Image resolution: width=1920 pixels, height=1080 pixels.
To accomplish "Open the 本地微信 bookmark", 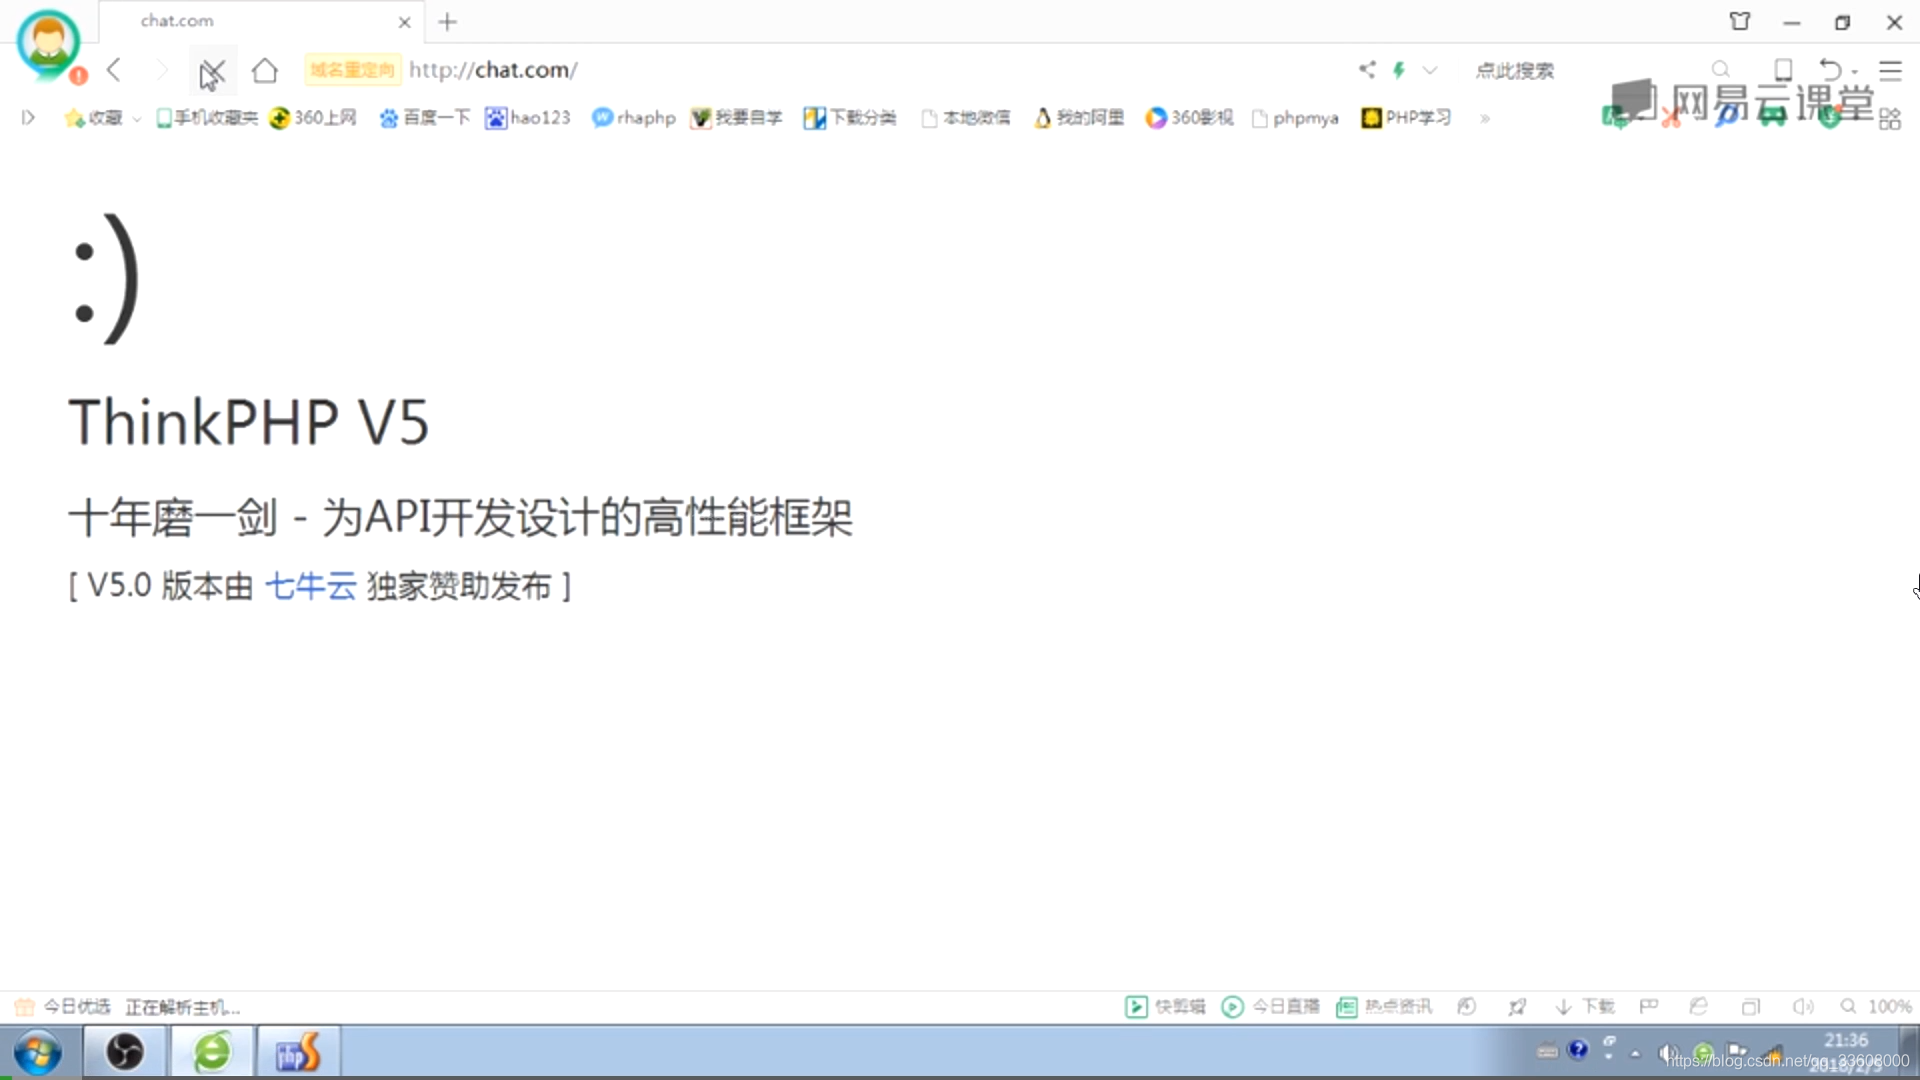I will pos(965,118).
